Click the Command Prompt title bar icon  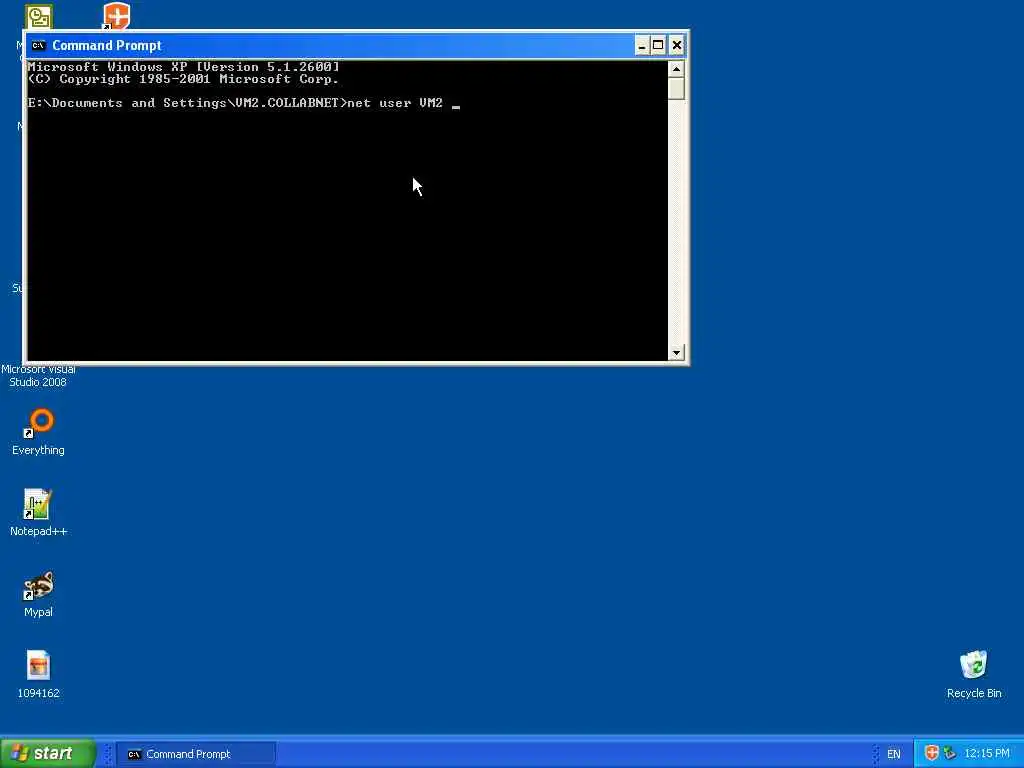(x=39, y=46)
